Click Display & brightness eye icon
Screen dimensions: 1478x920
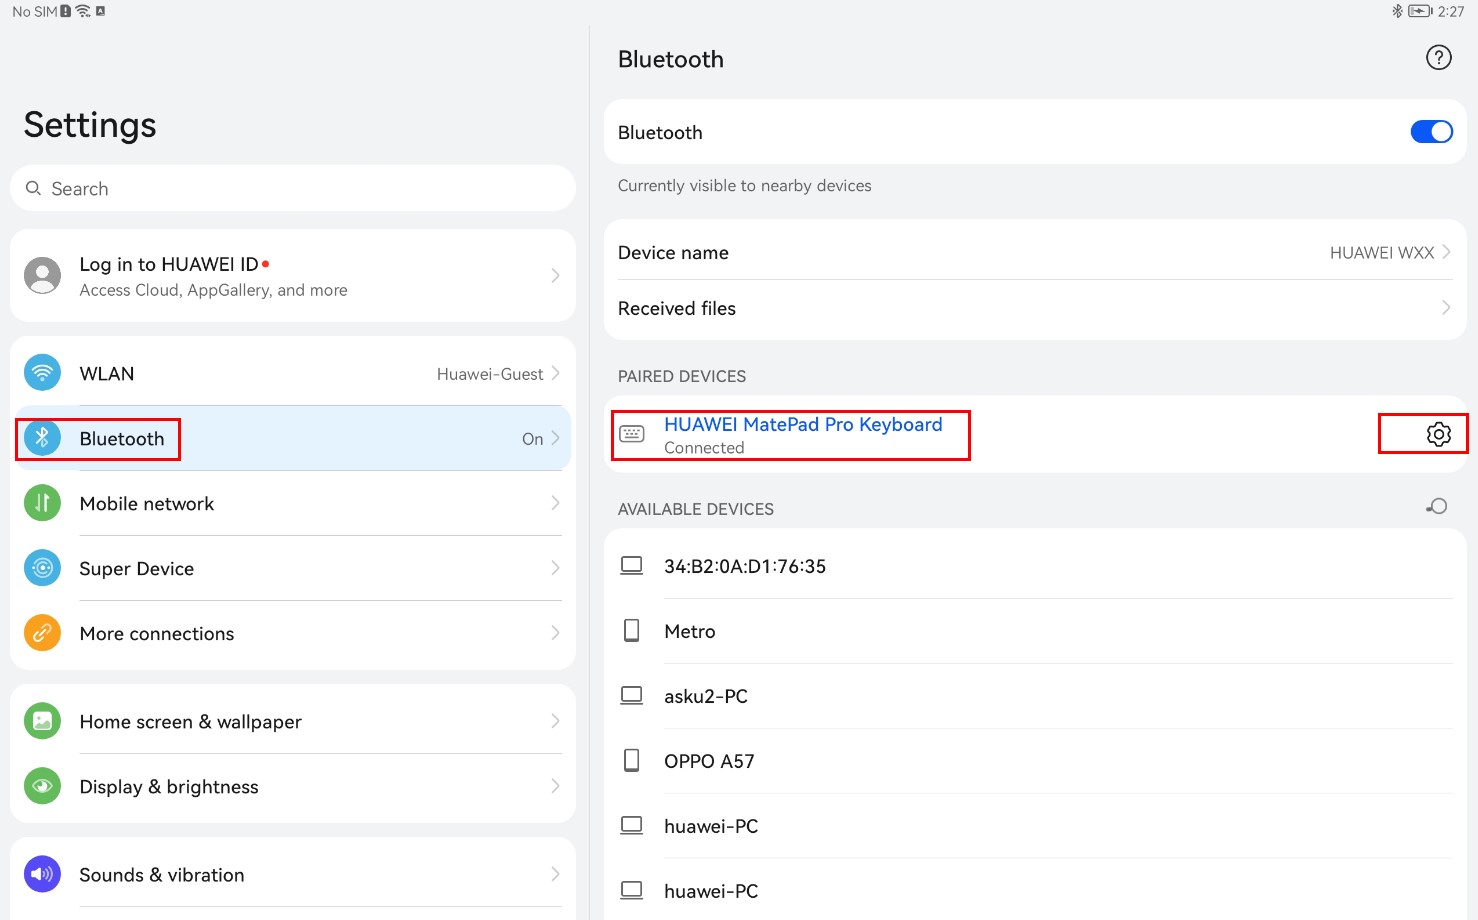click(42, 786)
